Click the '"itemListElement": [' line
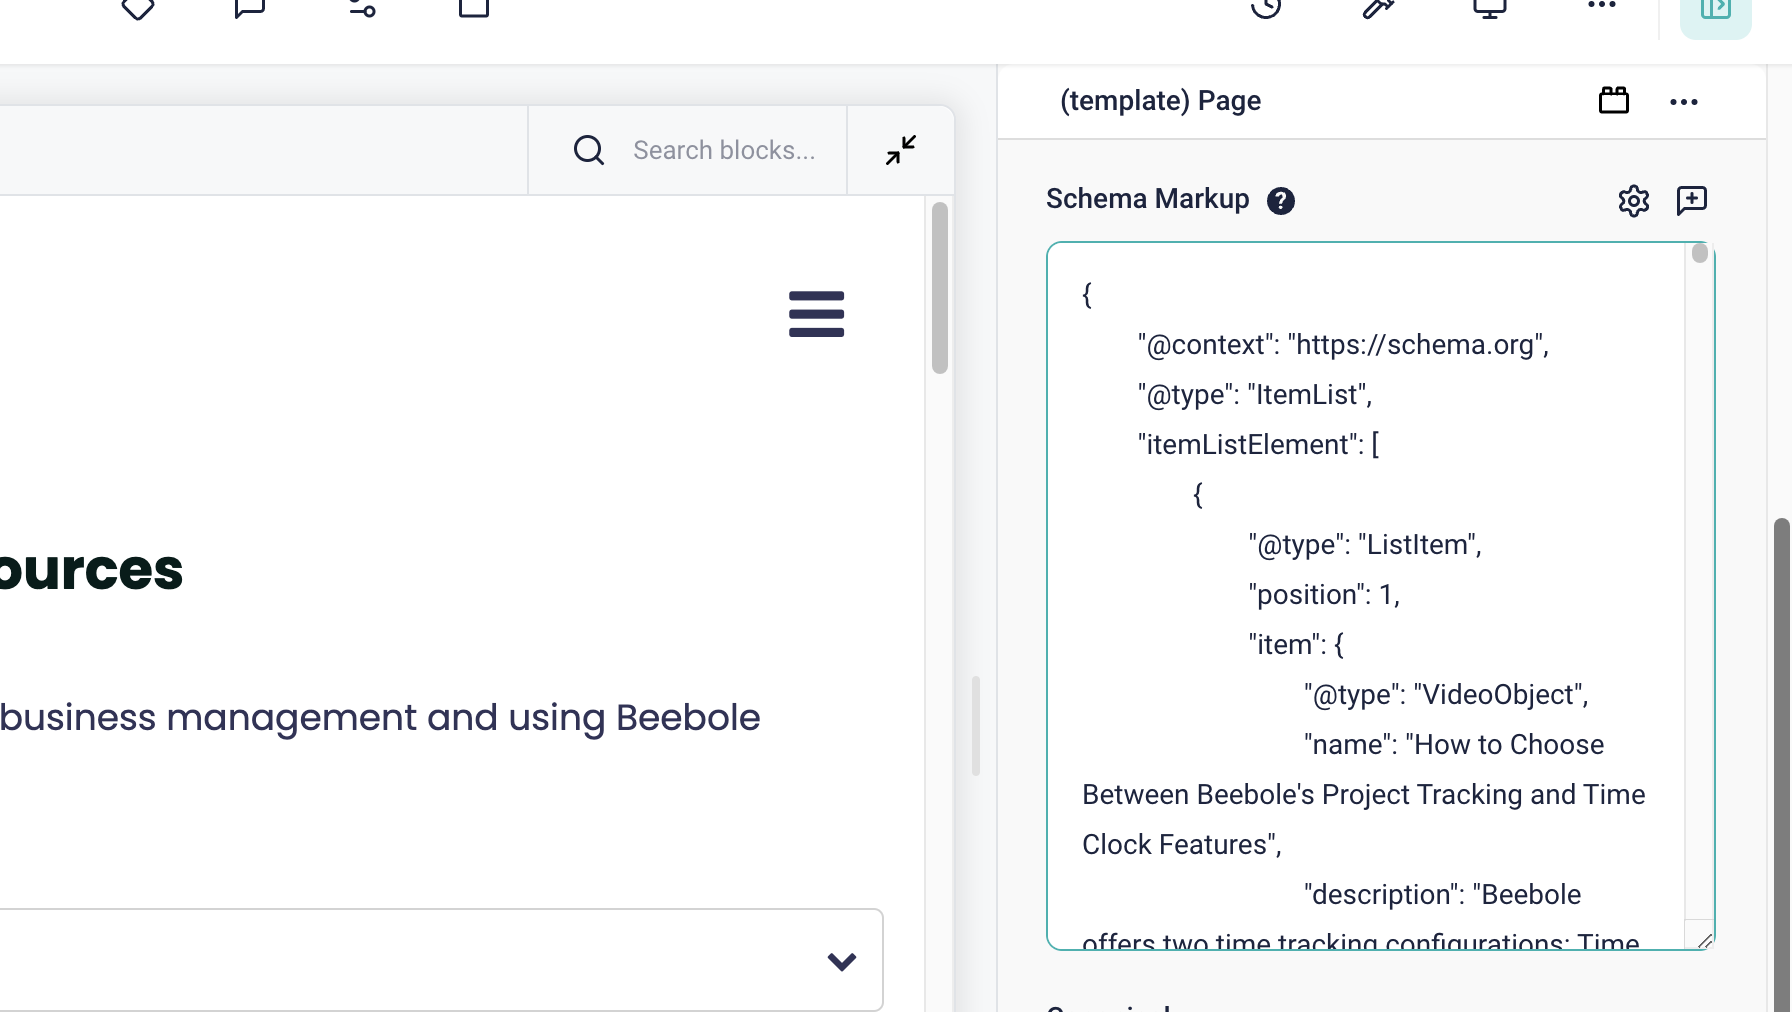This screenshot has width=1792, height=1012. [x=1259, y=445]
